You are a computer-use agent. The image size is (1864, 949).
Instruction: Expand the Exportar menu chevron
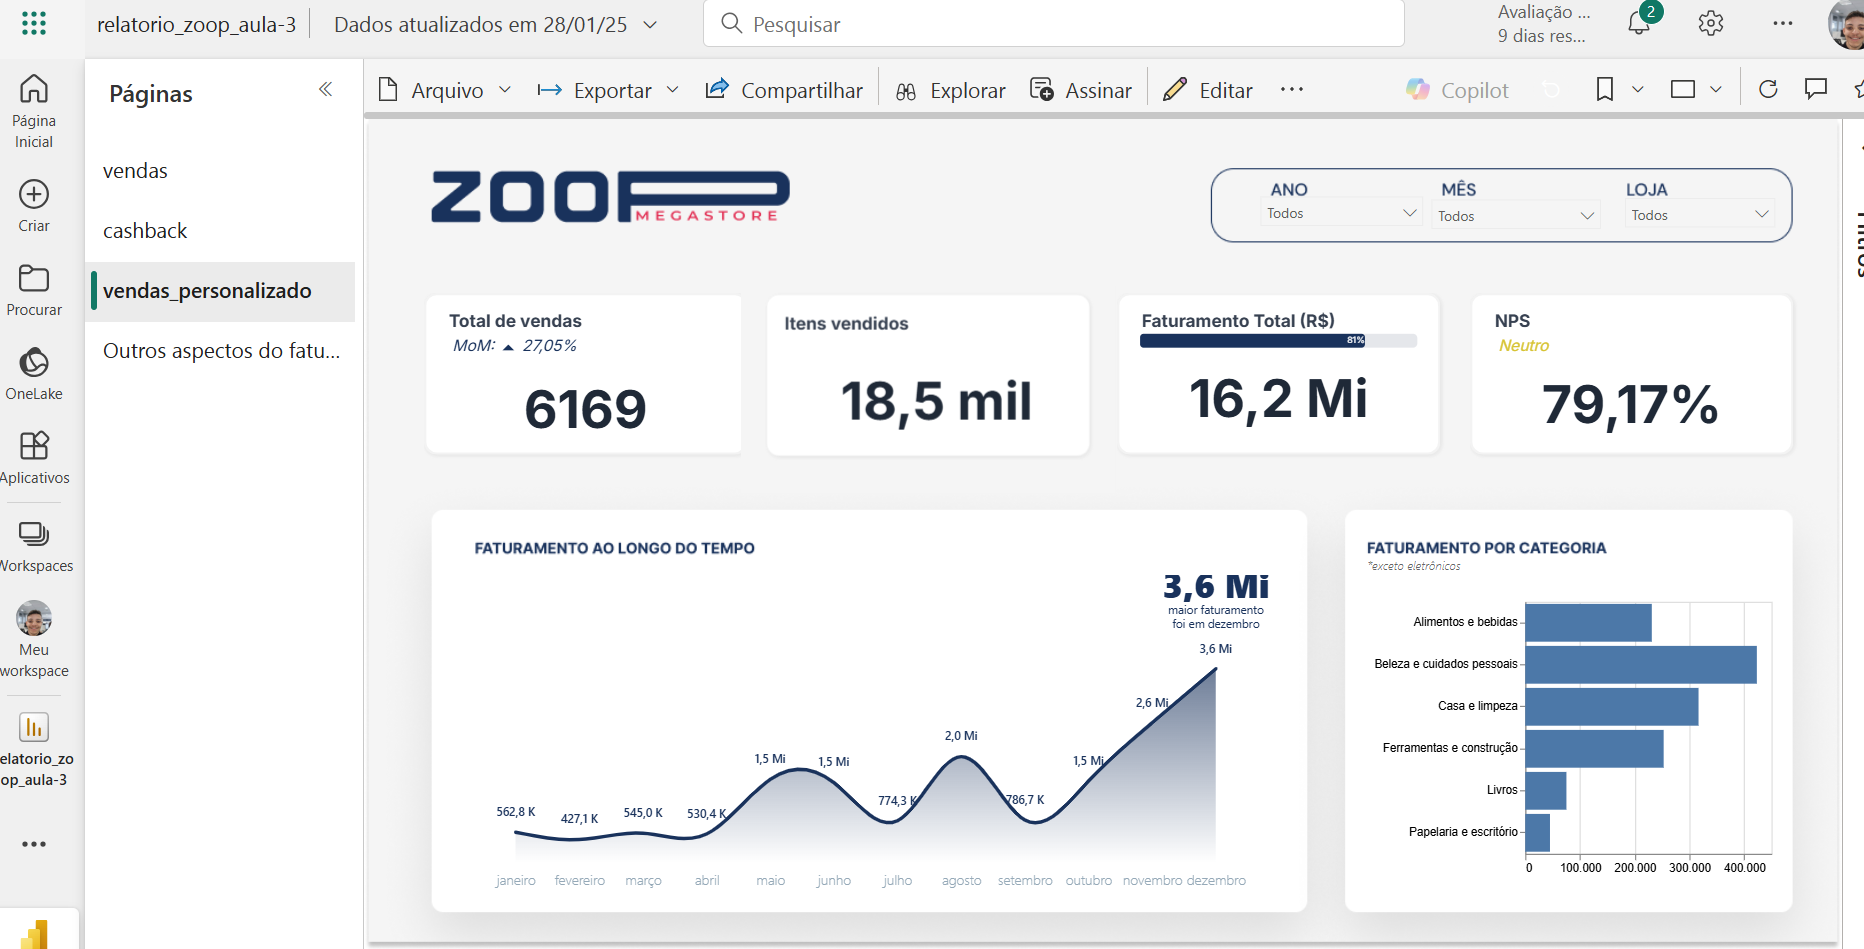(x=673, y=90)
